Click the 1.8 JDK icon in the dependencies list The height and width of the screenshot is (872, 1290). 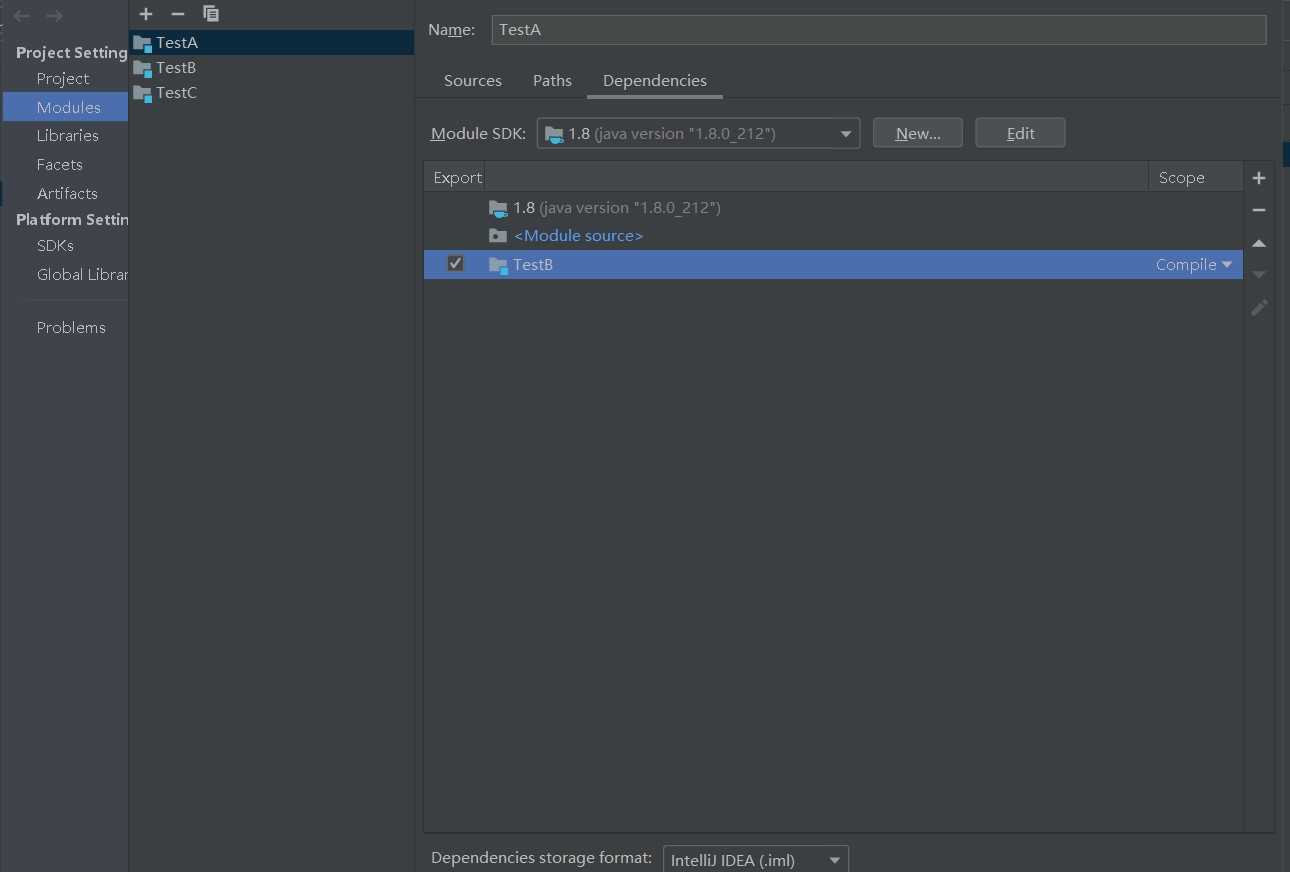[498, 208]
